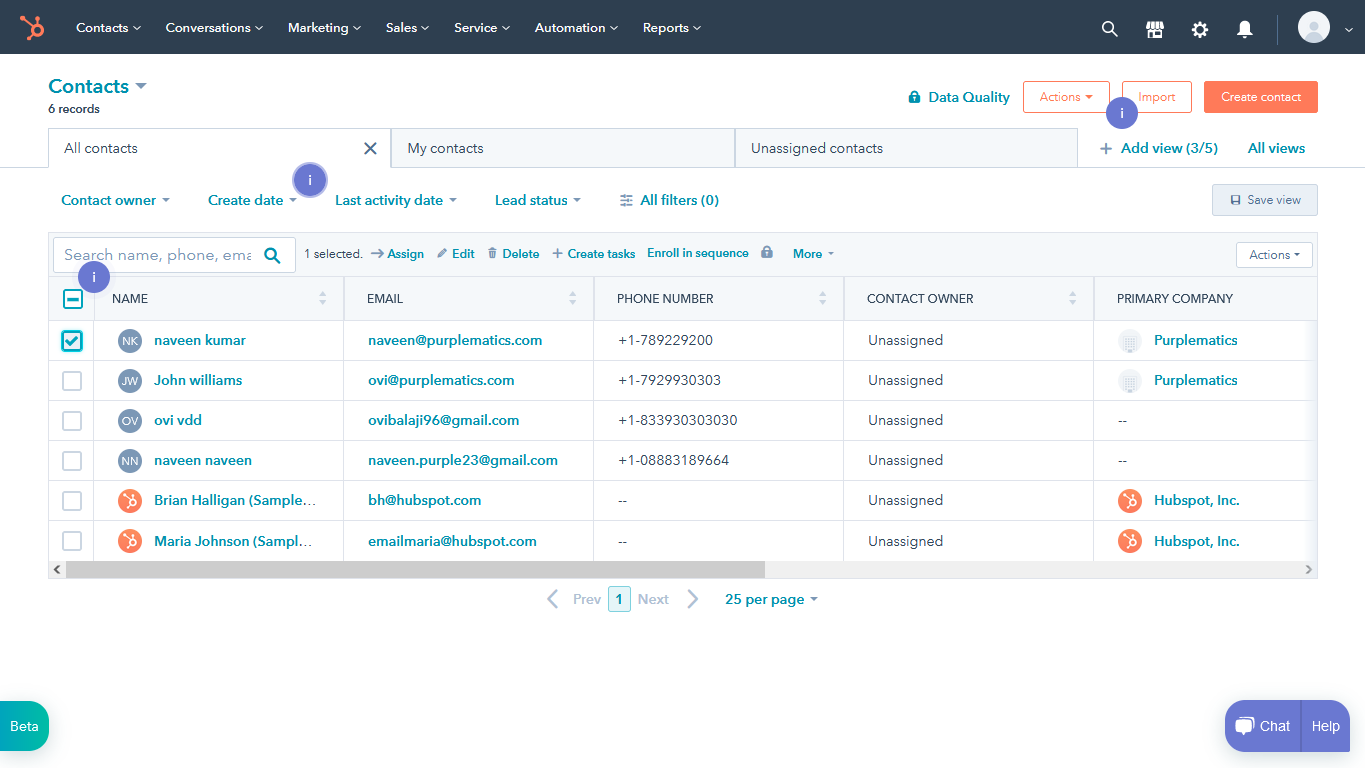The height and width of the screenshot is (768, 1365).
Task: Open the App Marketplace icon
Action: point(1154,28)
